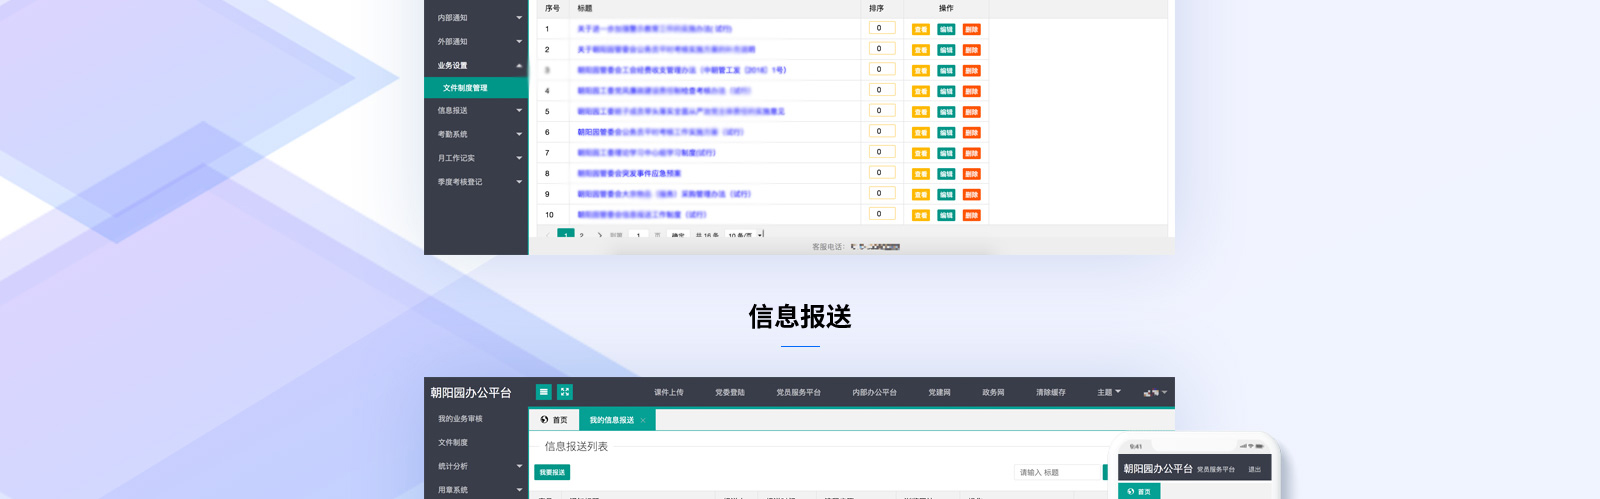The height and width of the screenshot is (499, 1600).
Task: Collapse the 业务设置 sidebar section
Action: pyautogui.click(x=519, y=66)
